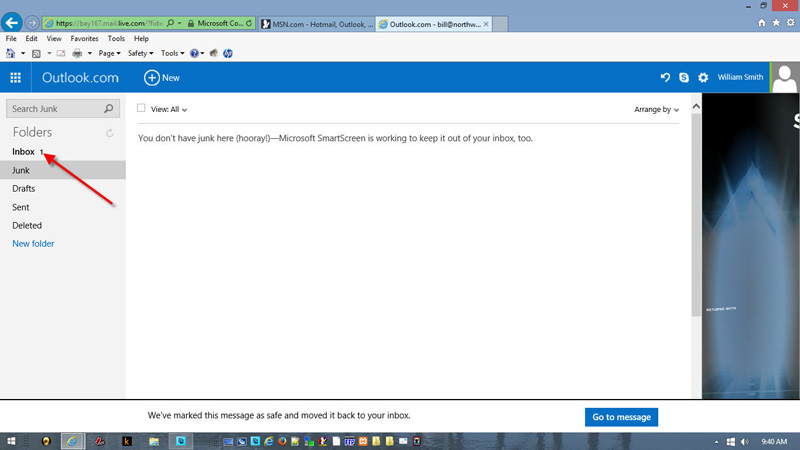Show hidden system tray icons arrow
Viewport: 800px width, 450px height.
[716, 442]
